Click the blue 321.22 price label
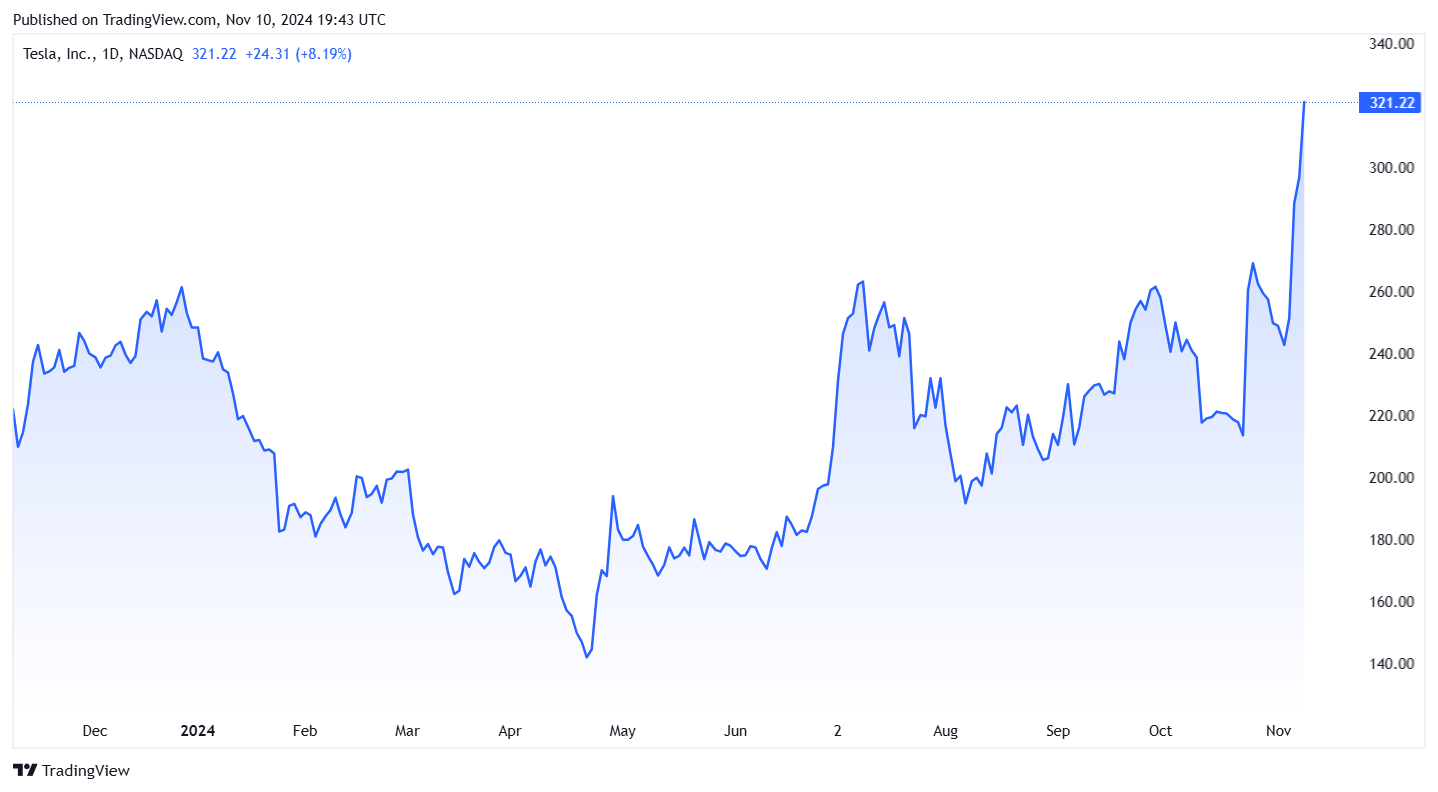The height and width of the screenshot is (792, 1438). click(1391, 102)
